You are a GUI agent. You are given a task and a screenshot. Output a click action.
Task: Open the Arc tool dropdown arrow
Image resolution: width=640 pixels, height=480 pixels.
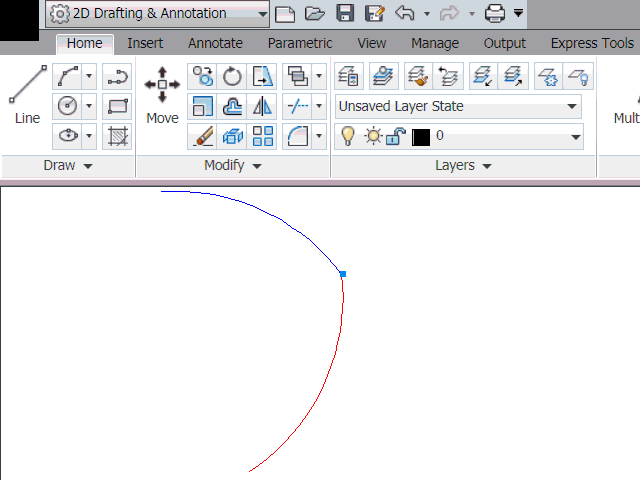(x=89, y=76)
